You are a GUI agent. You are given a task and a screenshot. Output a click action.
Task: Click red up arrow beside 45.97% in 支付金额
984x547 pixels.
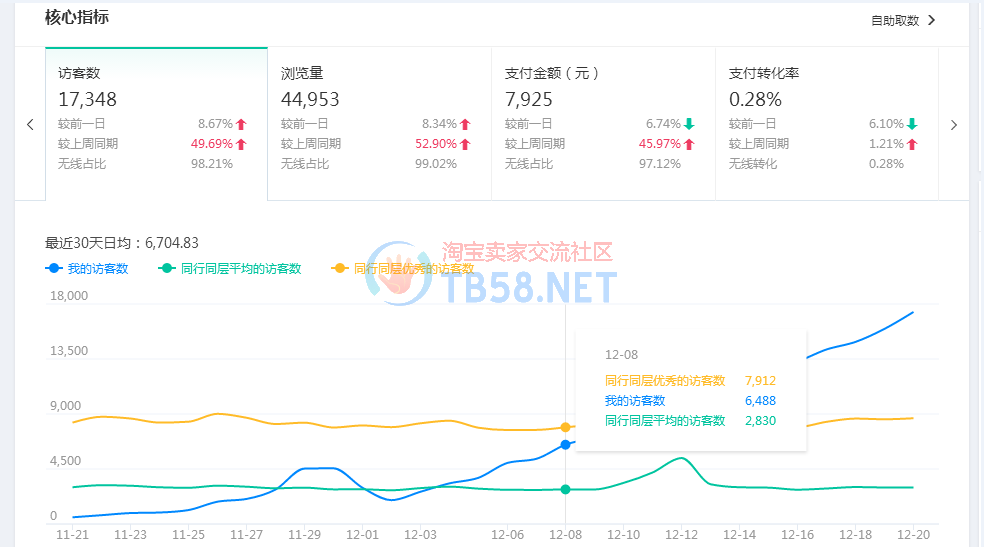tap(689, 144)
